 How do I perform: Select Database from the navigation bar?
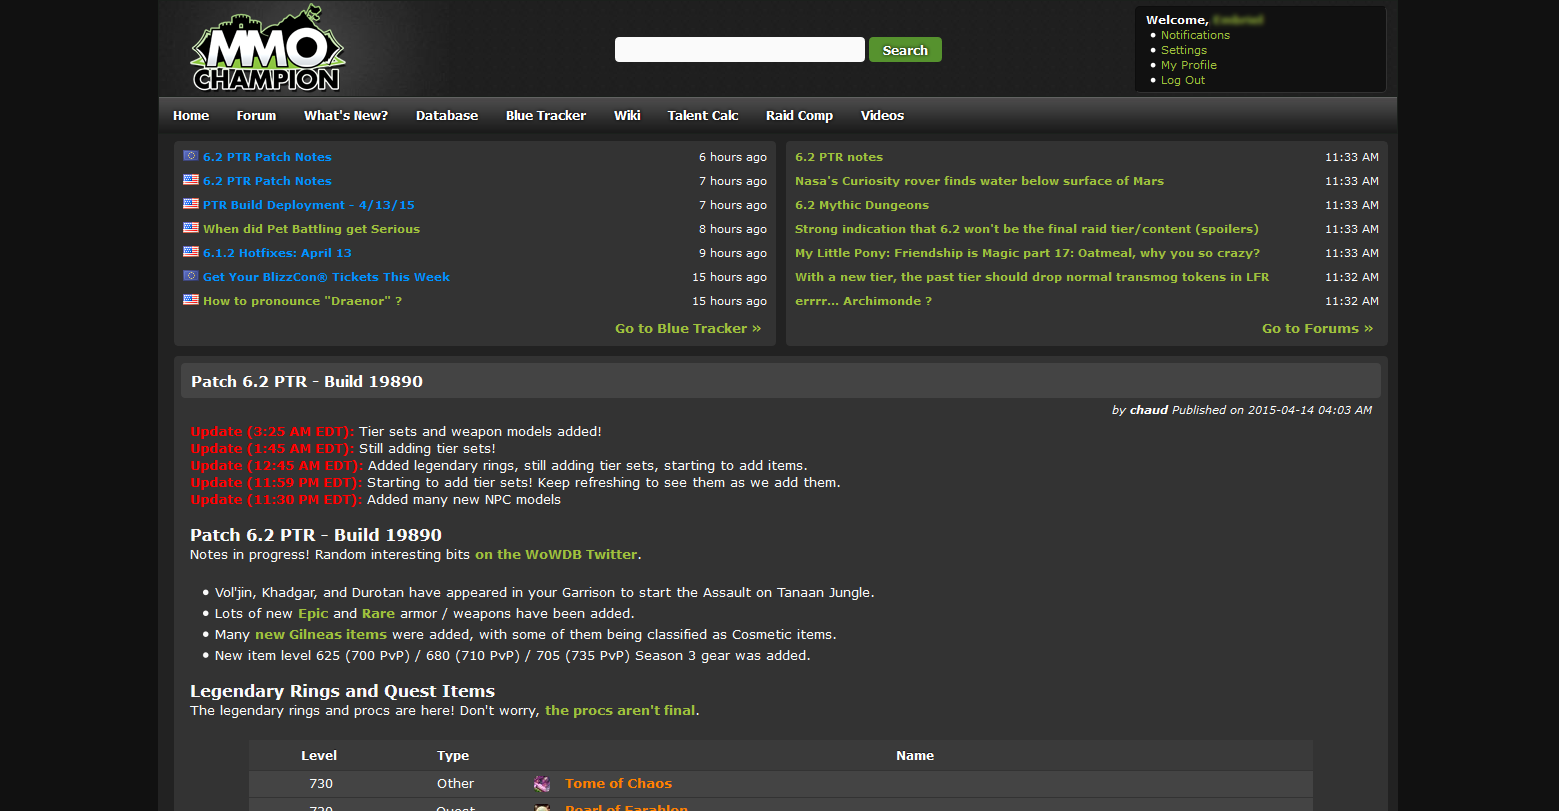(x=446, y=115)
